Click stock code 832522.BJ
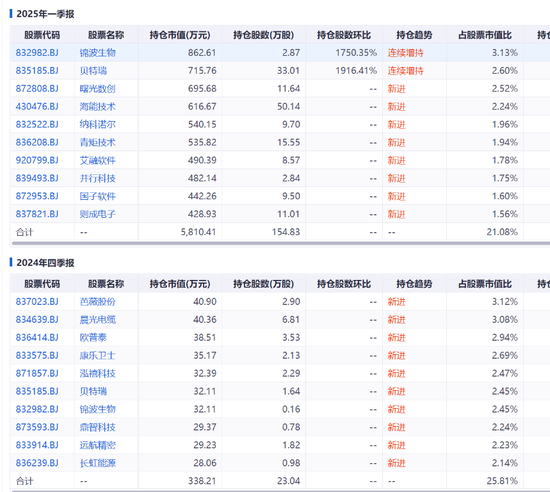Image resolution: width=550 pixels, height=492 pixels. (x=37, y=124)
